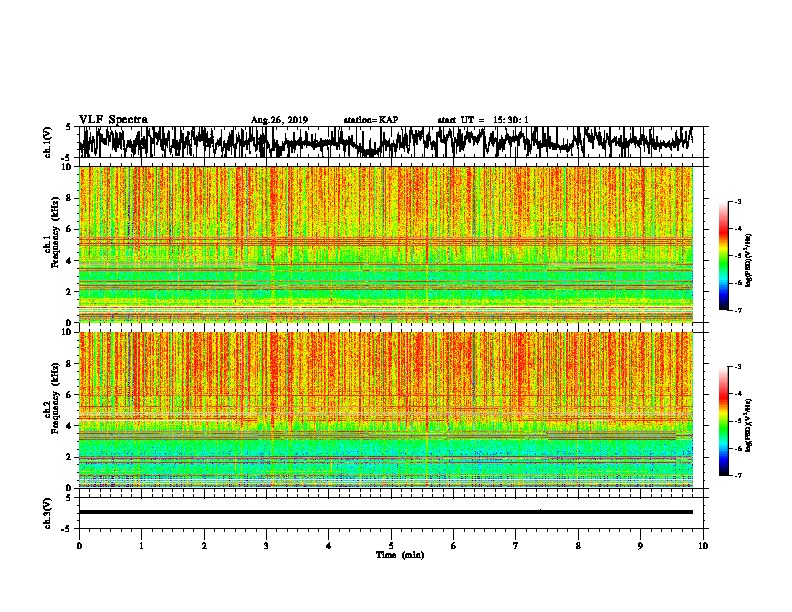The height and width of the screenshot is (612, 792).
Task: Click time axis tick label '1'
Action: (x=141, y=546)
